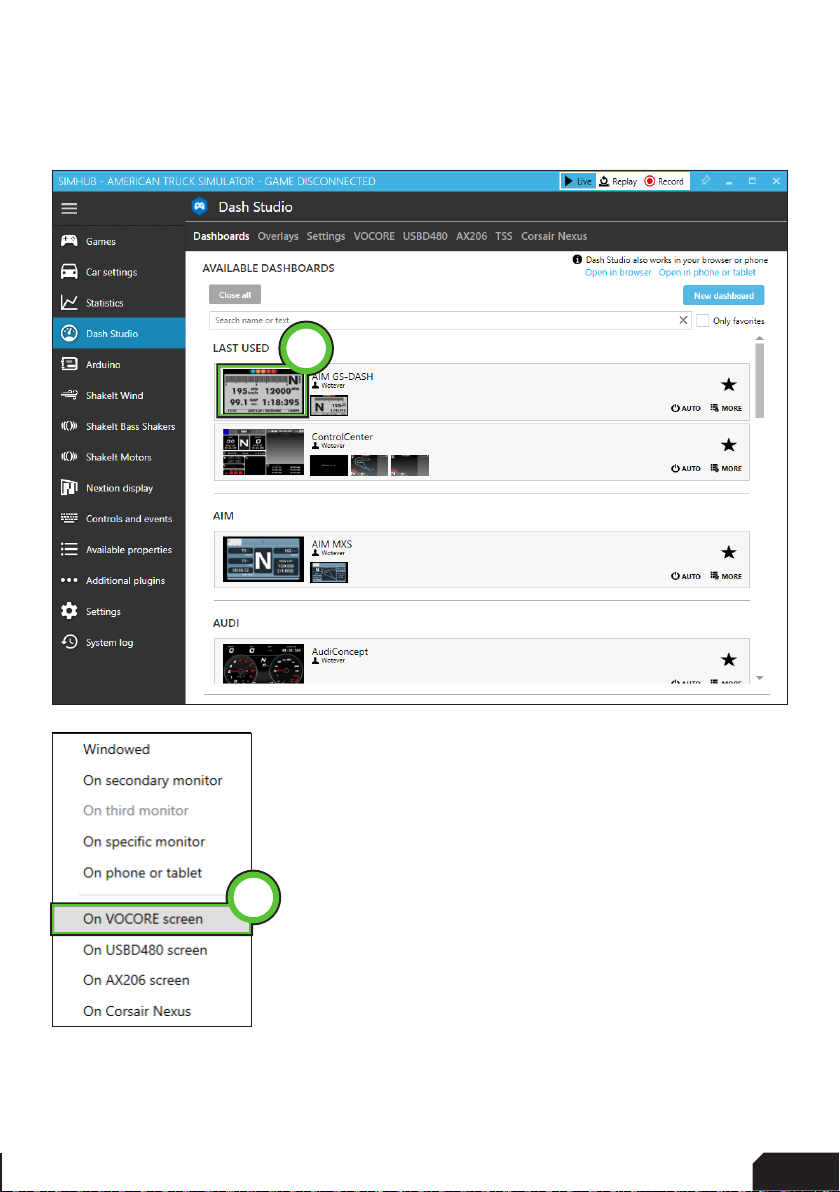The image size is (840, 1192).
Task: Toggle AUTO for AIM GS-DASH
Action: [x=686, y=408]
